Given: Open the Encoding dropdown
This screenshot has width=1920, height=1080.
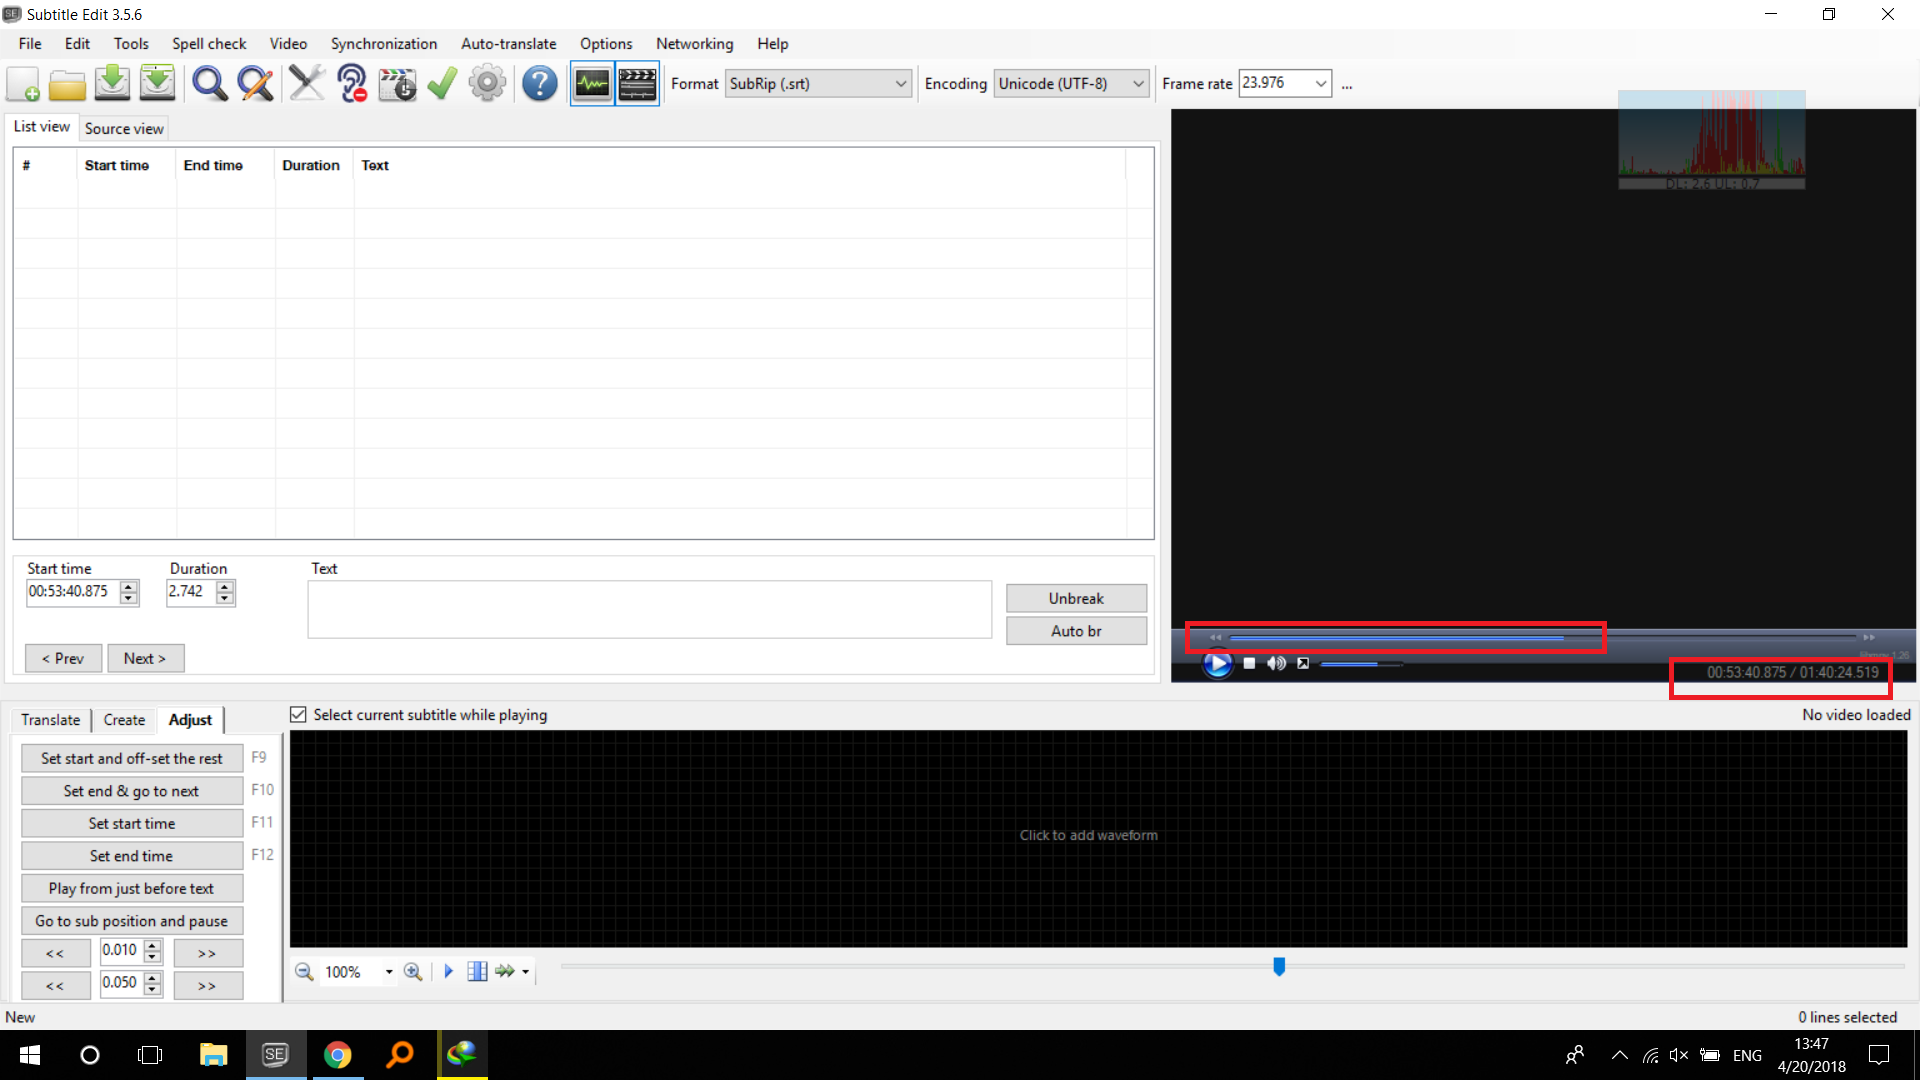Looking at the screenshot, I should pos(1138,83).
